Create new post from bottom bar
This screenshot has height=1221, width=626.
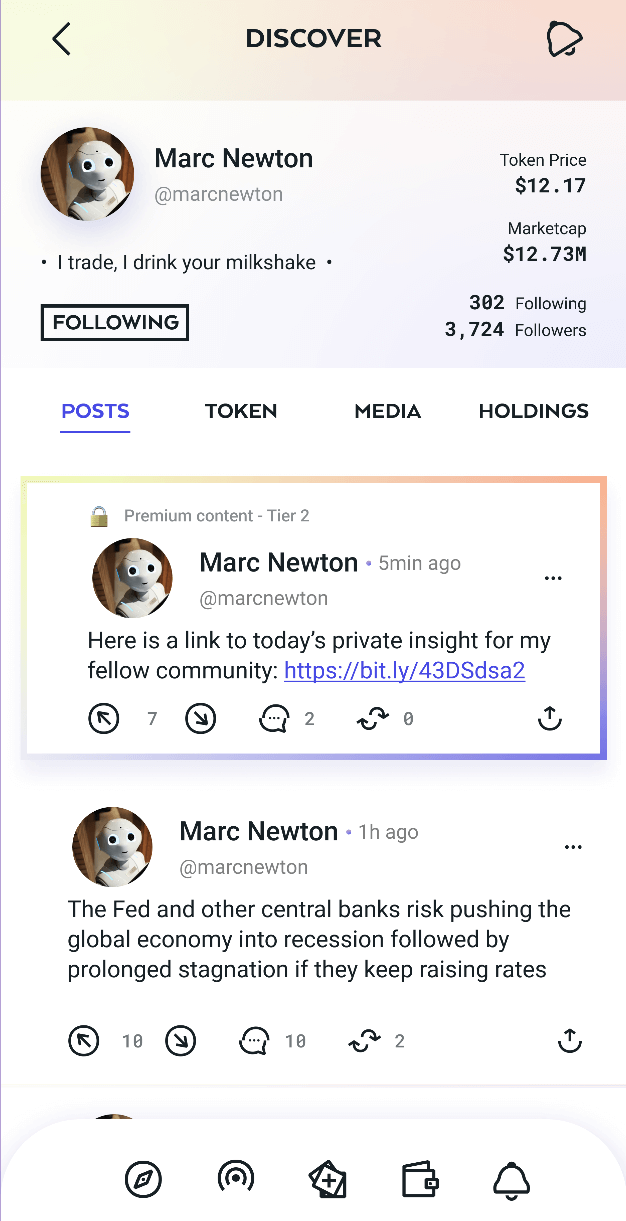point(328,1180)
